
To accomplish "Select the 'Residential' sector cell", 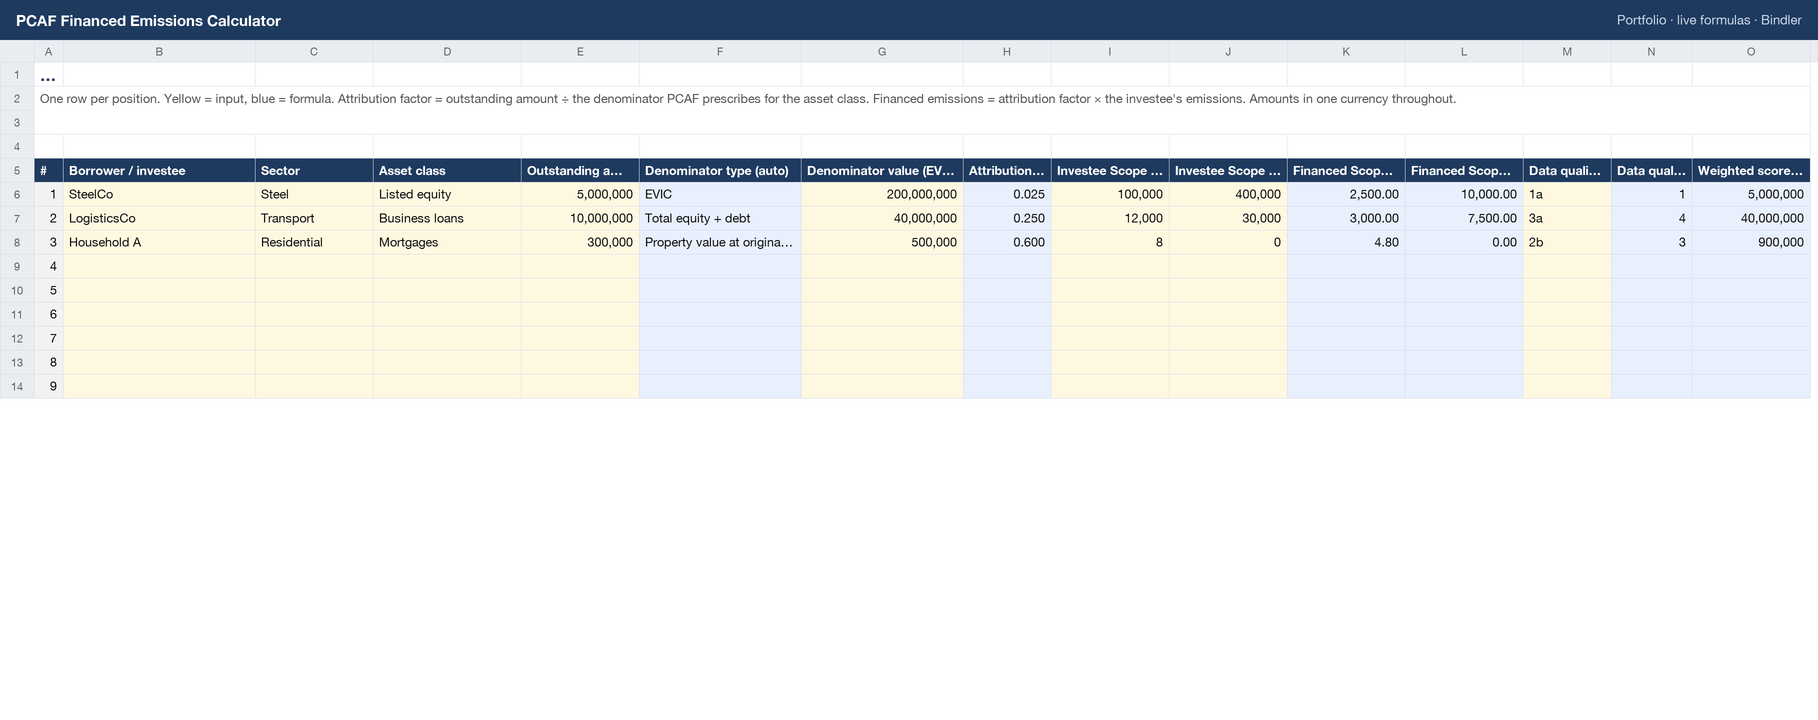I will (x=314, y=242).
